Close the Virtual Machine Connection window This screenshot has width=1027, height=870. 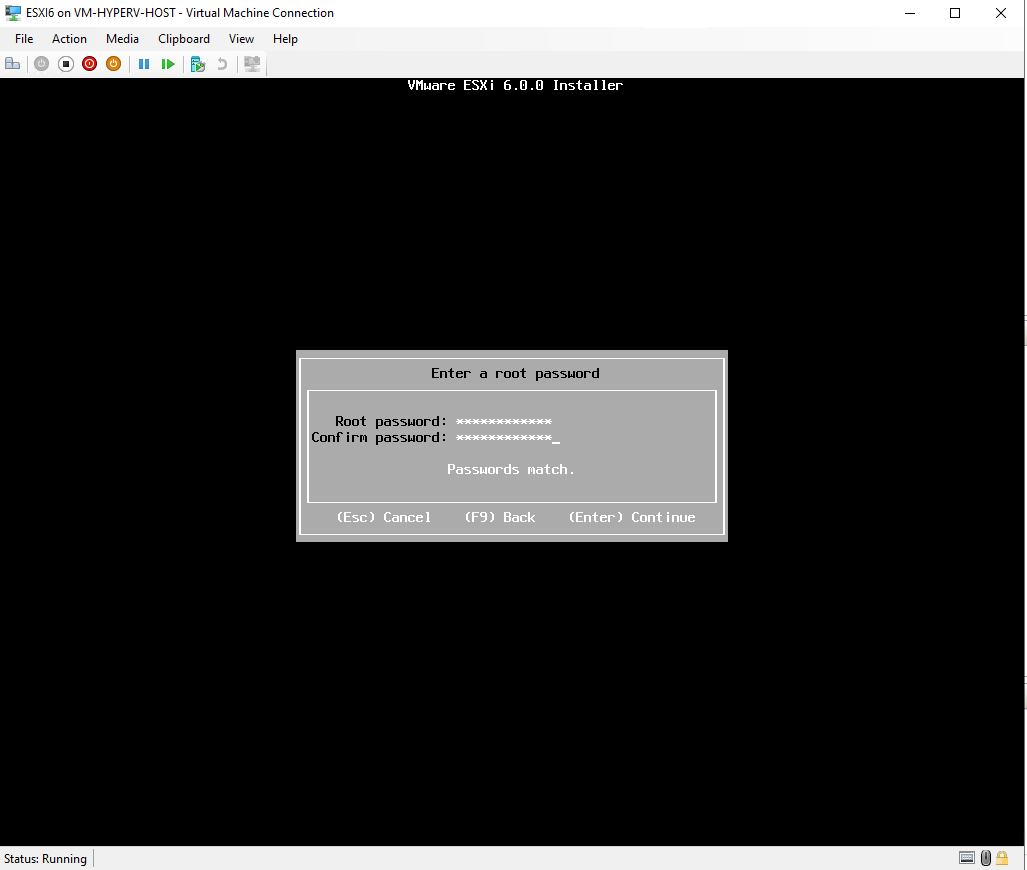[1001, 13]
